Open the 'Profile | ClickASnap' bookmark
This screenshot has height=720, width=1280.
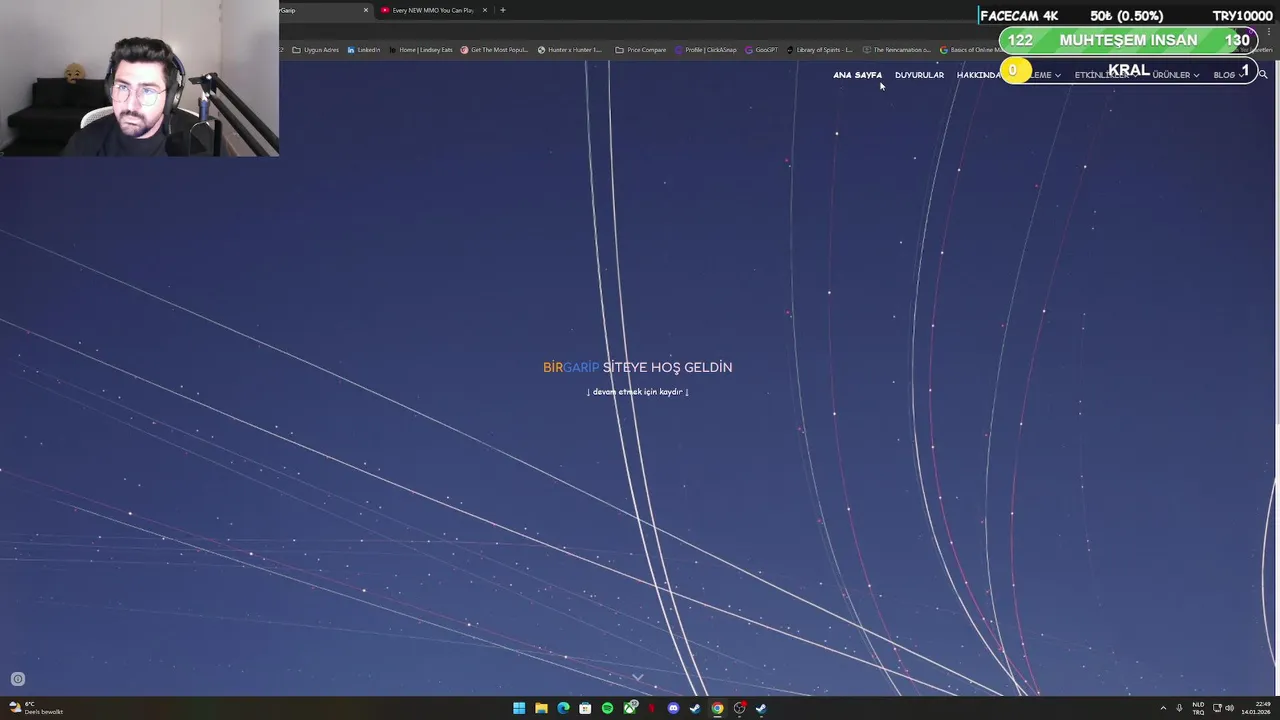tap(706, 50)
